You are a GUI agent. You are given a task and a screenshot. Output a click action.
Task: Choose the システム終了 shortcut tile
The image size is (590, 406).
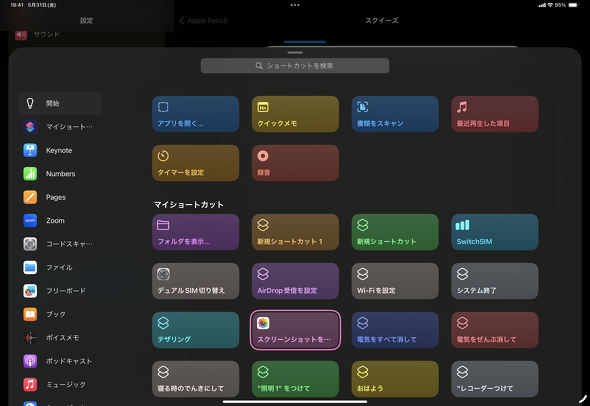tap(494, 281)
